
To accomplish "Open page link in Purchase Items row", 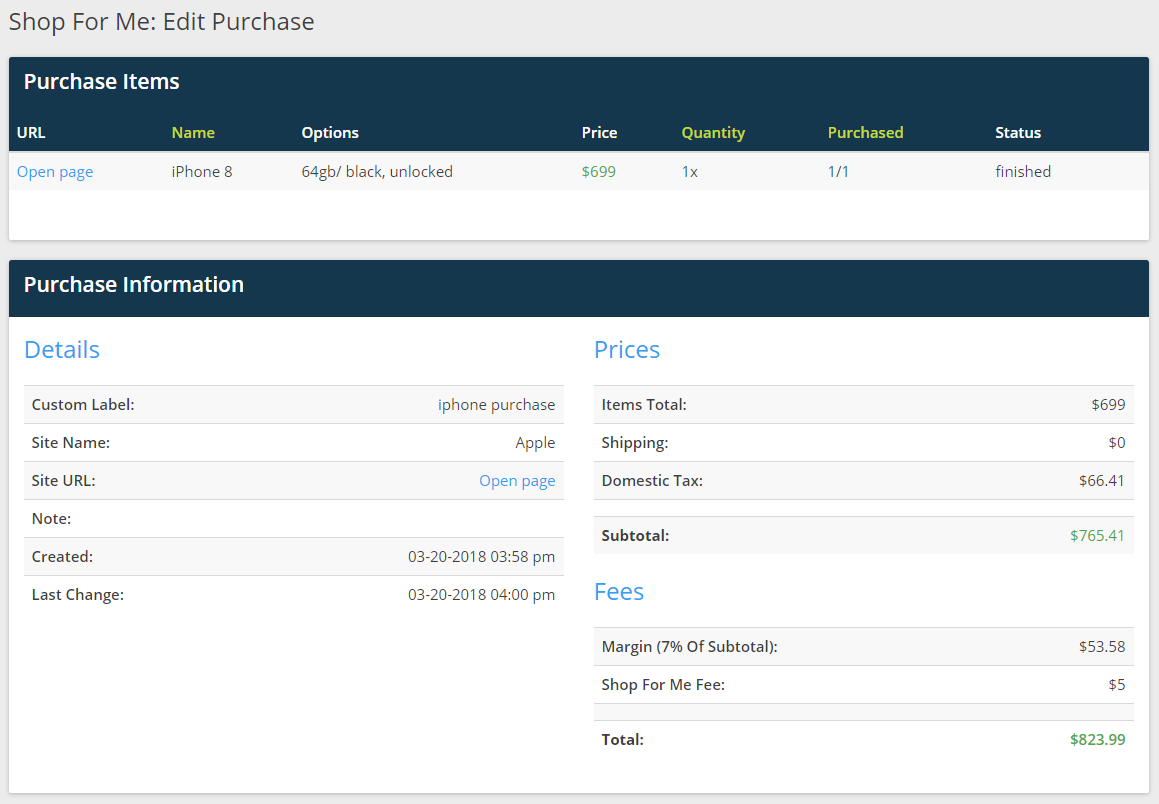I will click(55, 172).
